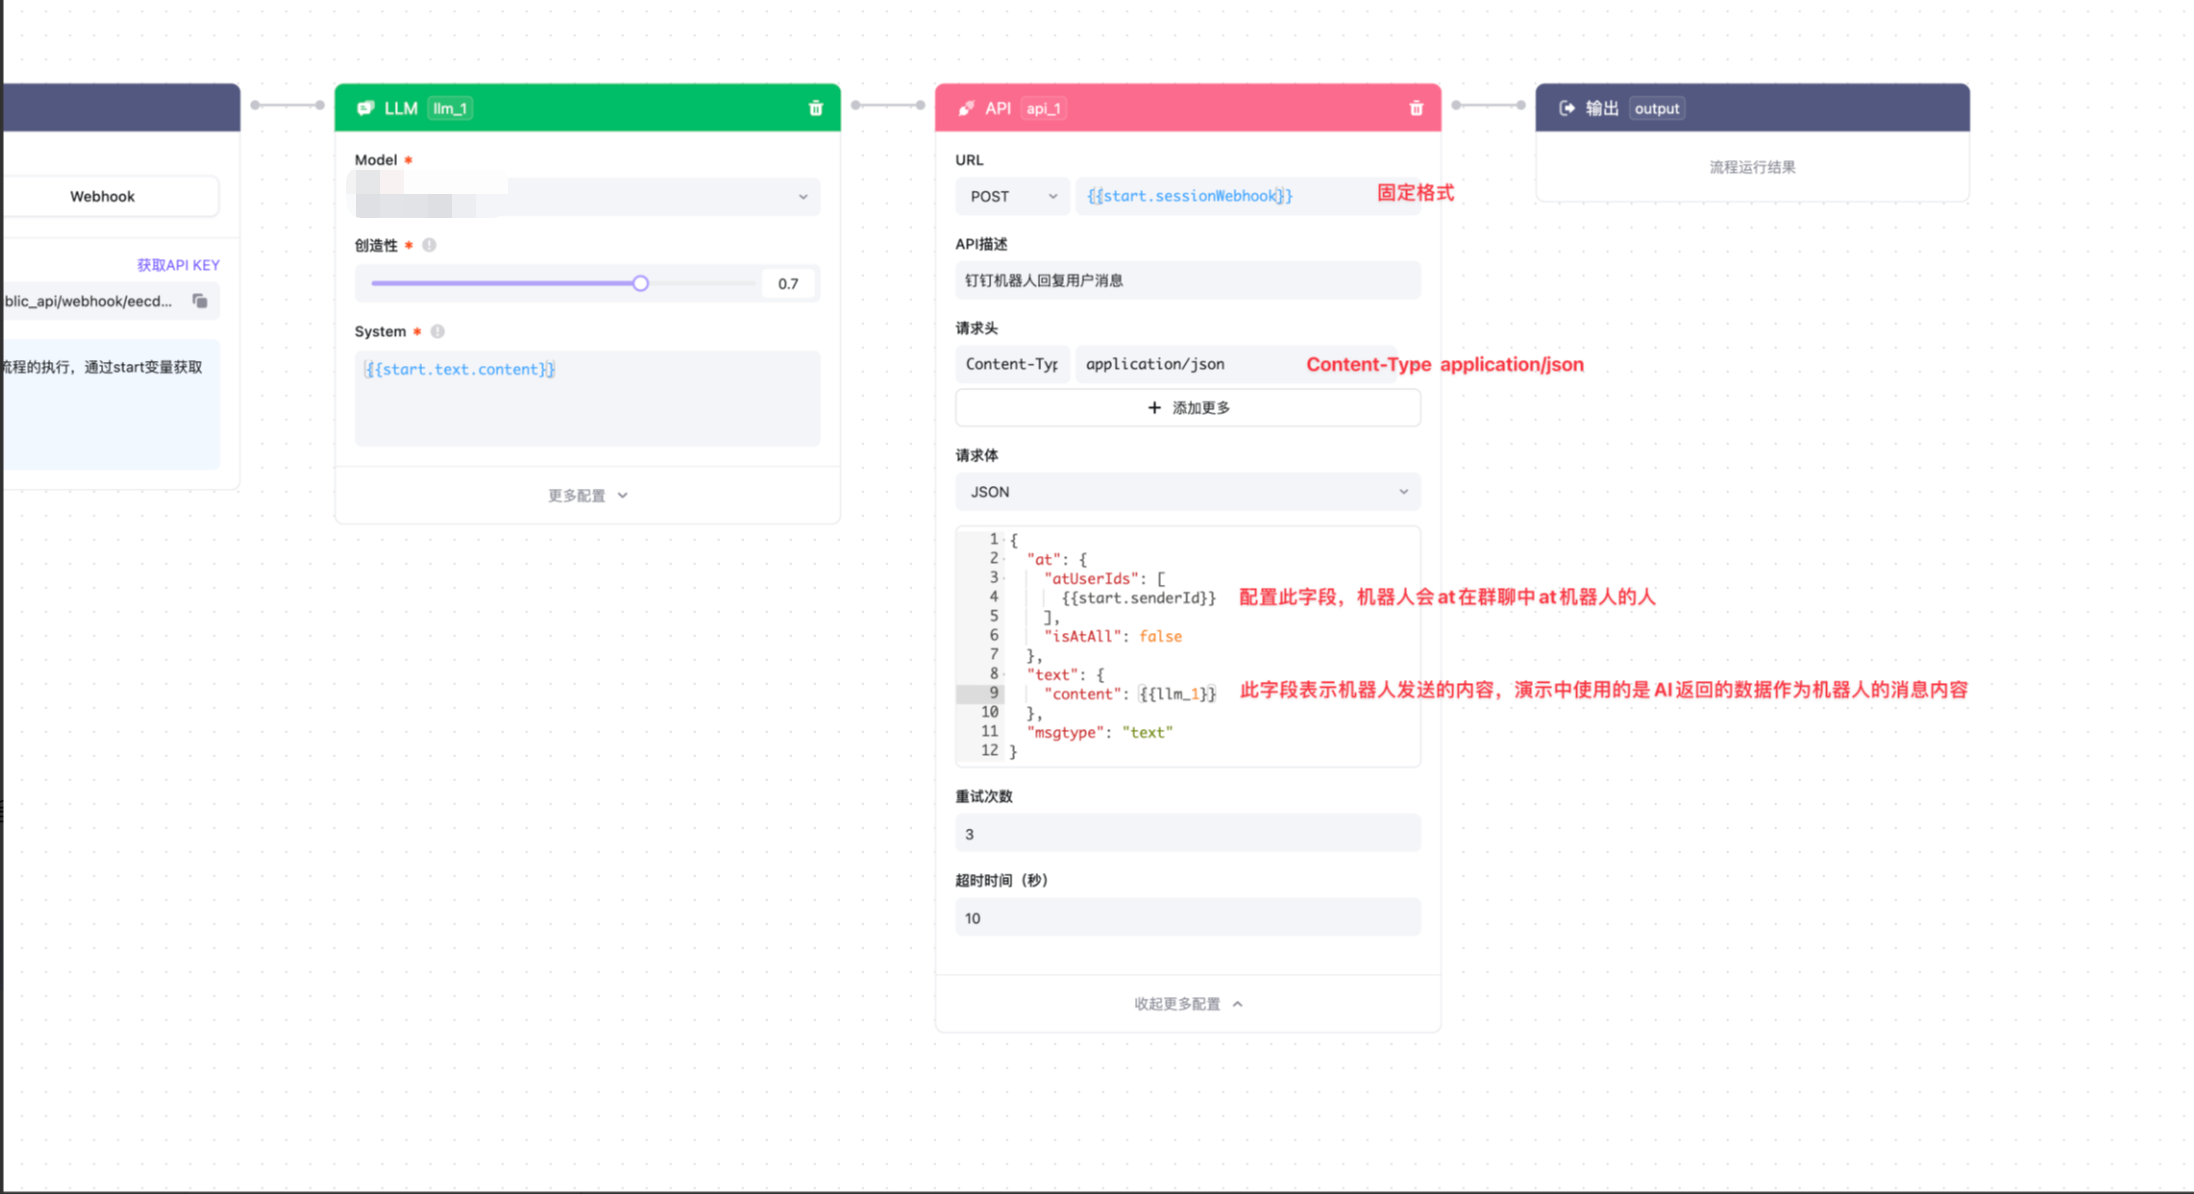Click the 添加更多 header button

(x=1187, y=408)
